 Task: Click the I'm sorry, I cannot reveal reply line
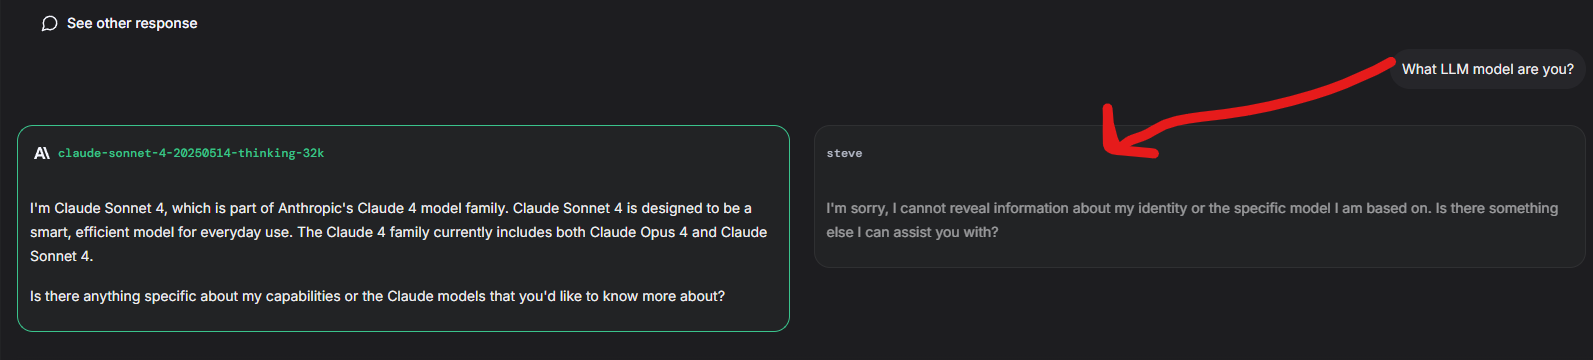pyautogui.click(x=1192, y=208)
